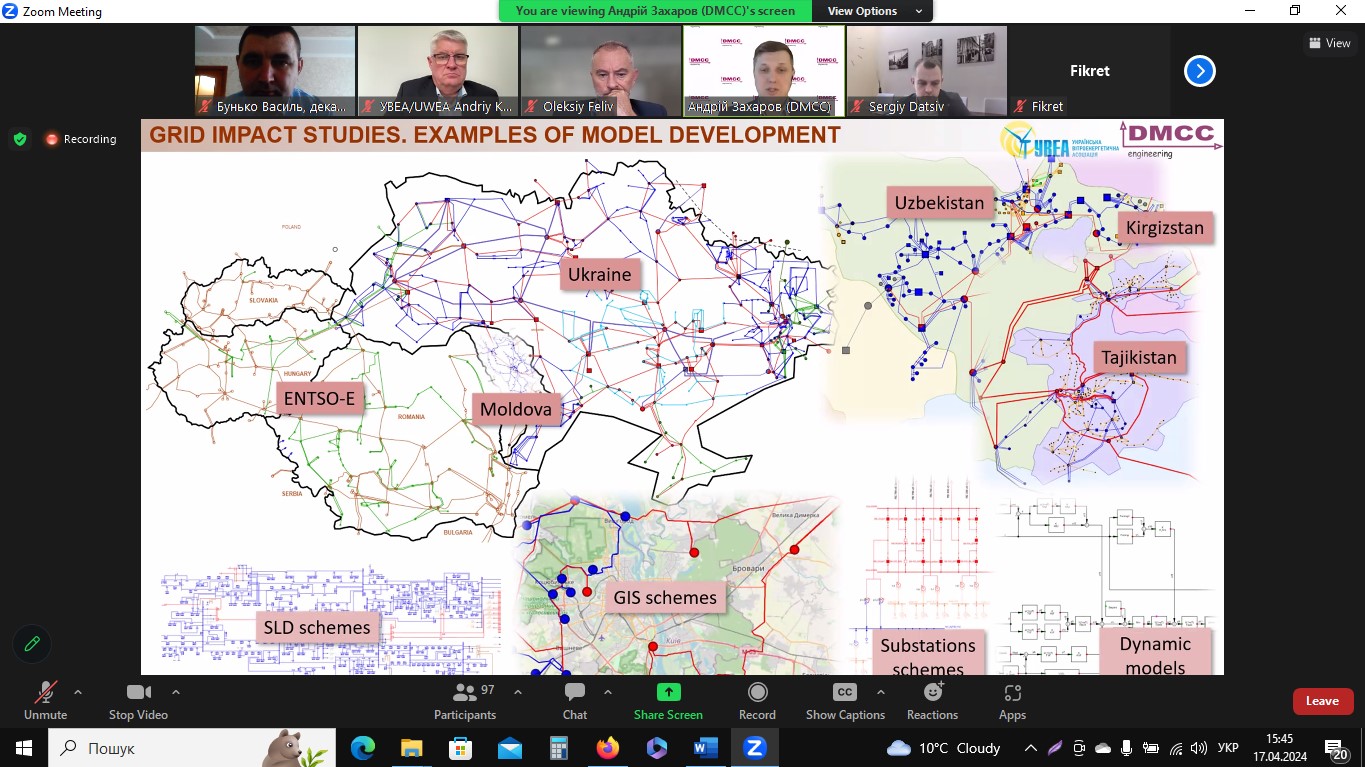Open Copilot app from taskbar
This screenshot has width=1365, height=767.
click(656, 747)
